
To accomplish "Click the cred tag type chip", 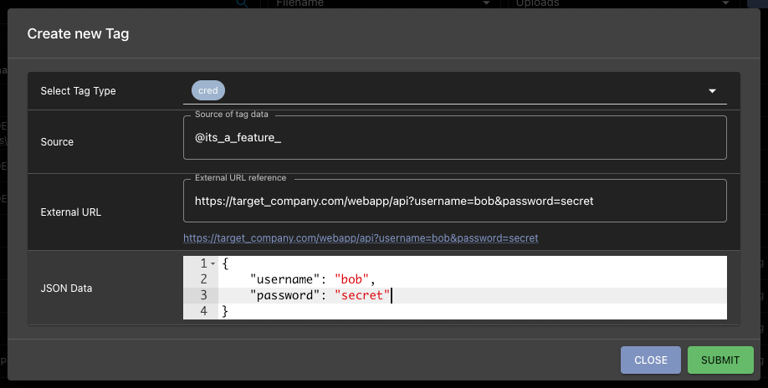I will 208,91.
